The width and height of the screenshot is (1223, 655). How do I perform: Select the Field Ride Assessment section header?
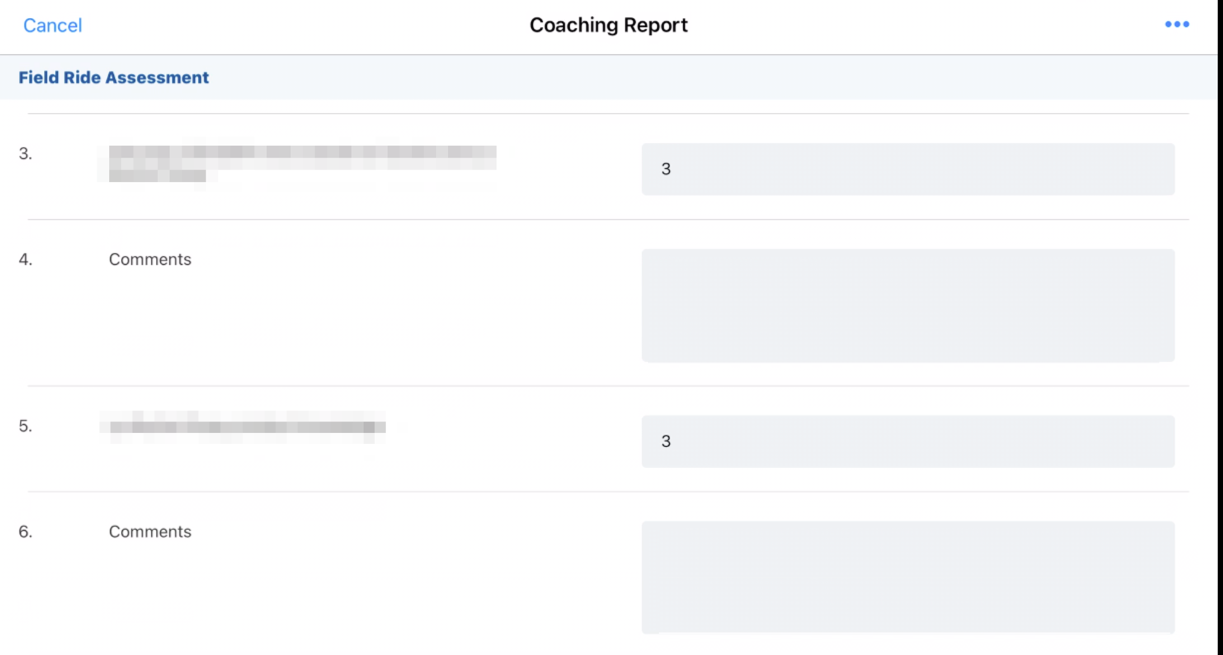(114, 77)
